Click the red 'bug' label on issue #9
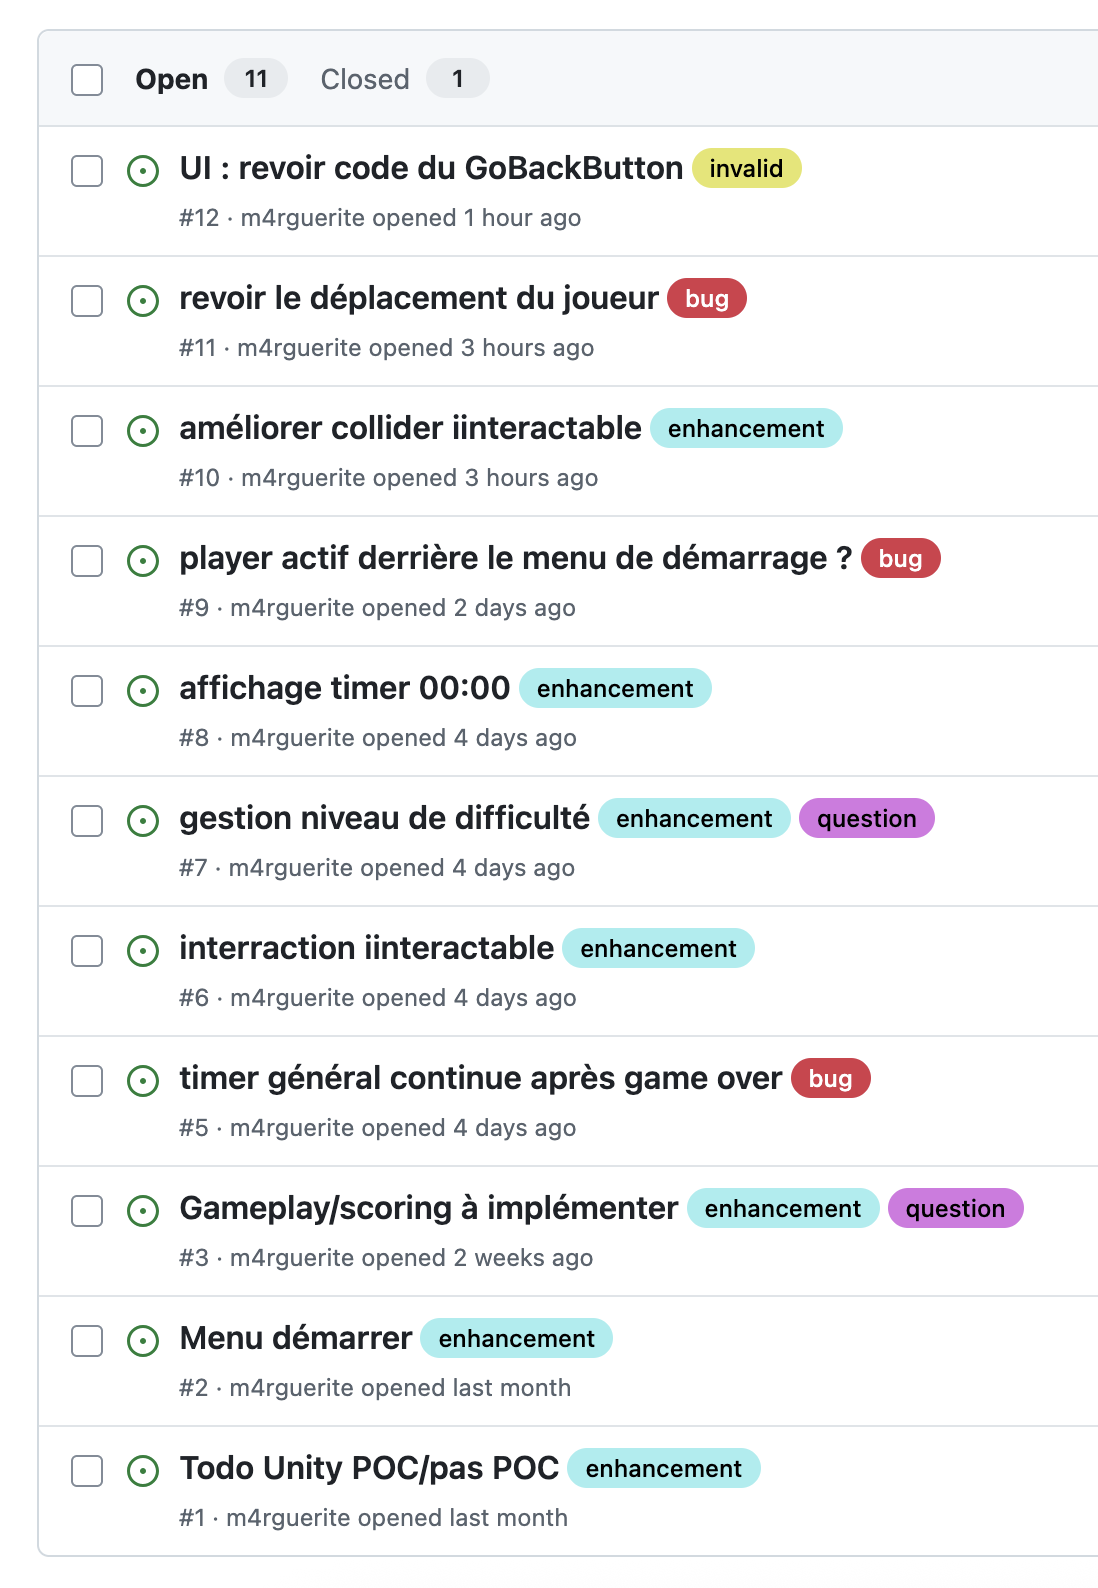1098x1588 pixels. (x=899, y=559)
